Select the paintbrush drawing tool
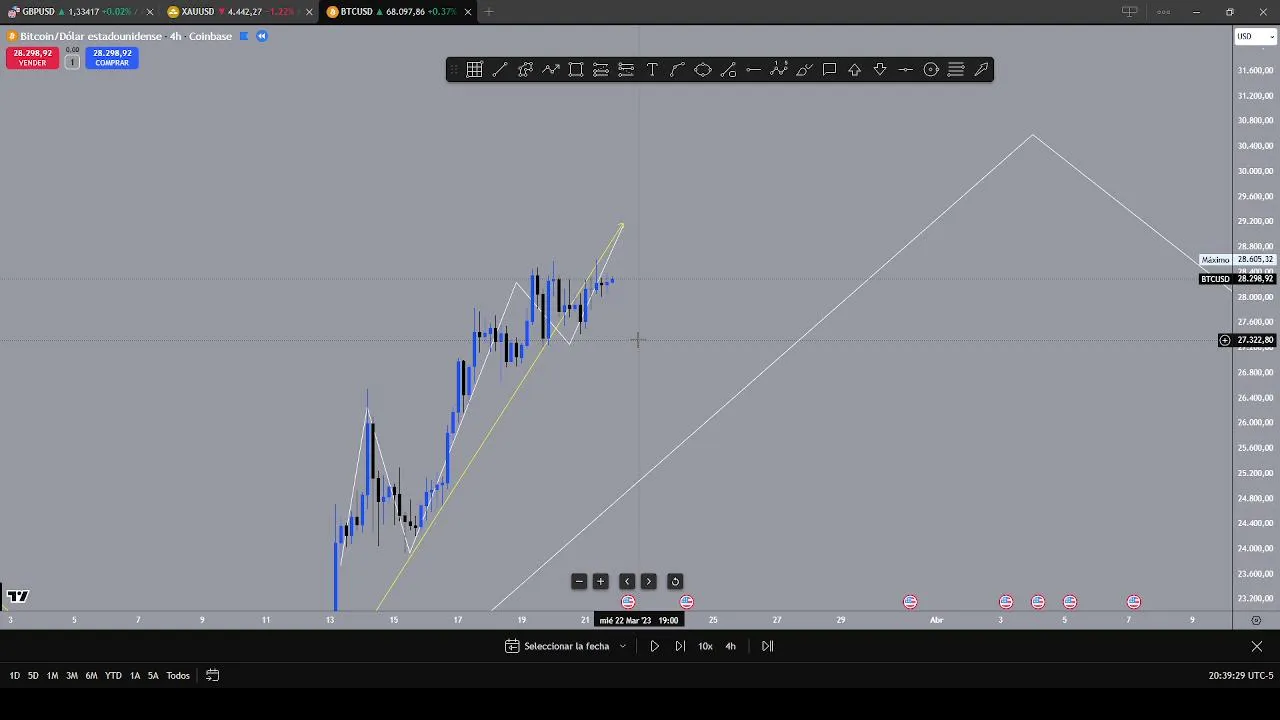 click(804, 69)
